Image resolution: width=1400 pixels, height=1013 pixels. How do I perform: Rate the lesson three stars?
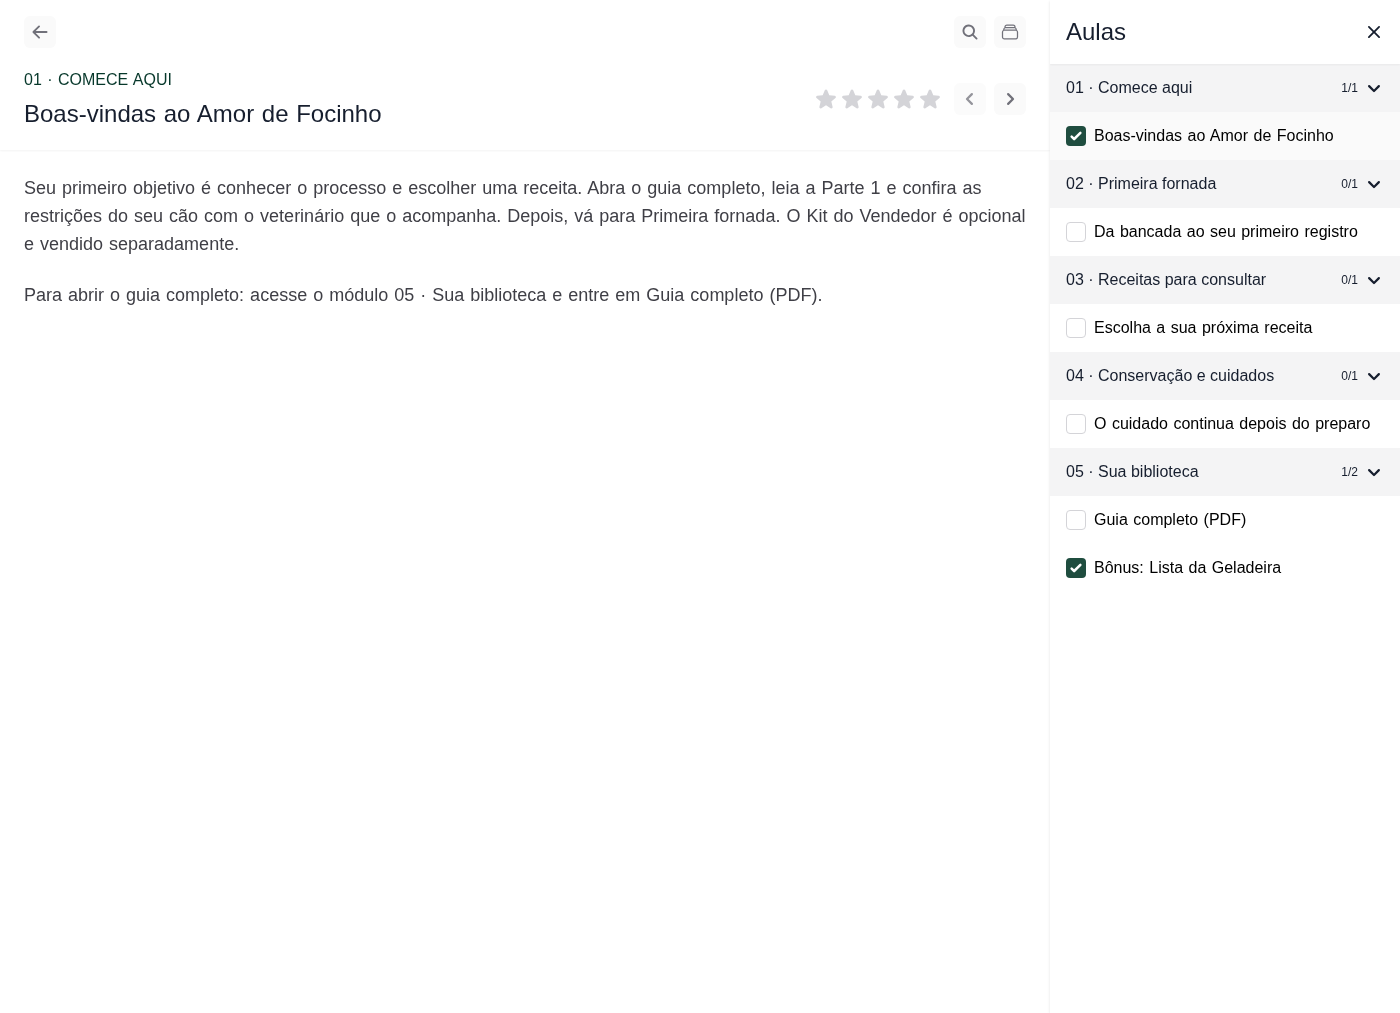point(878,99)
